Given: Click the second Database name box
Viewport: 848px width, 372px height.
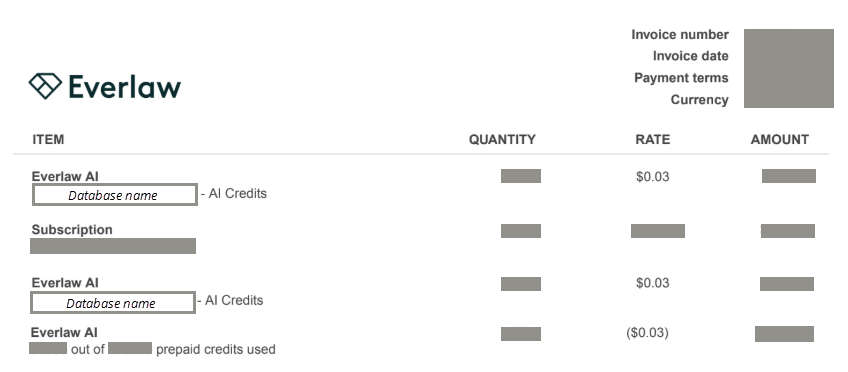Looking at the screenshot, I should coord(112,302).
